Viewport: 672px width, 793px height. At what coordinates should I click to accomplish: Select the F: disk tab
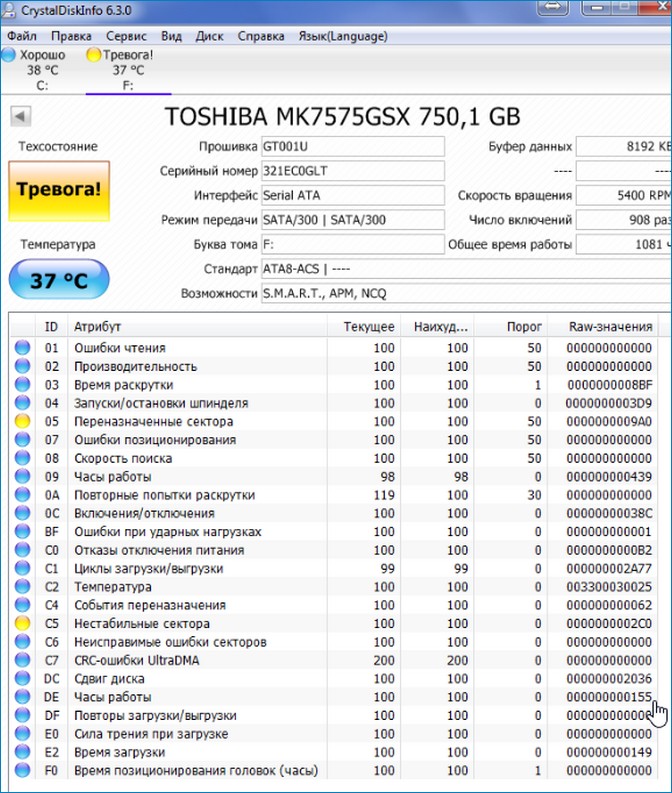click(127, 86)
